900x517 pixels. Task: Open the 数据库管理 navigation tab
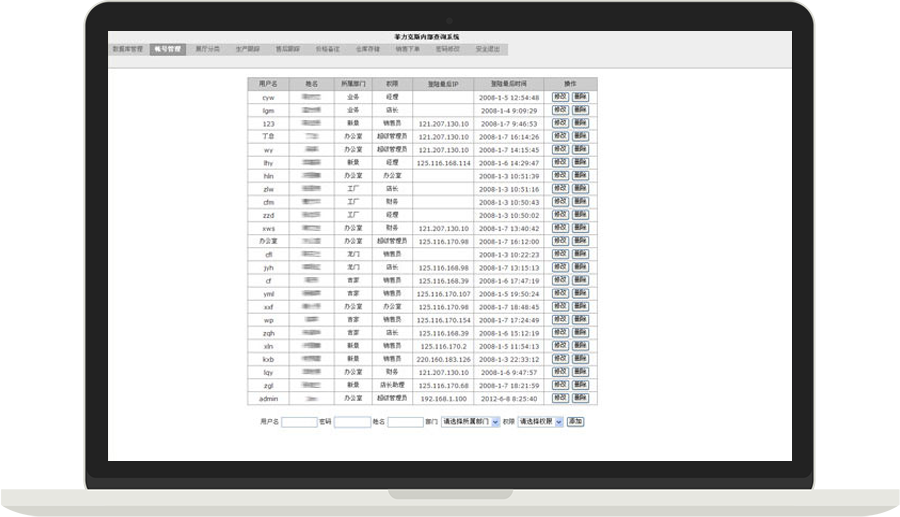tap(128, 49)
